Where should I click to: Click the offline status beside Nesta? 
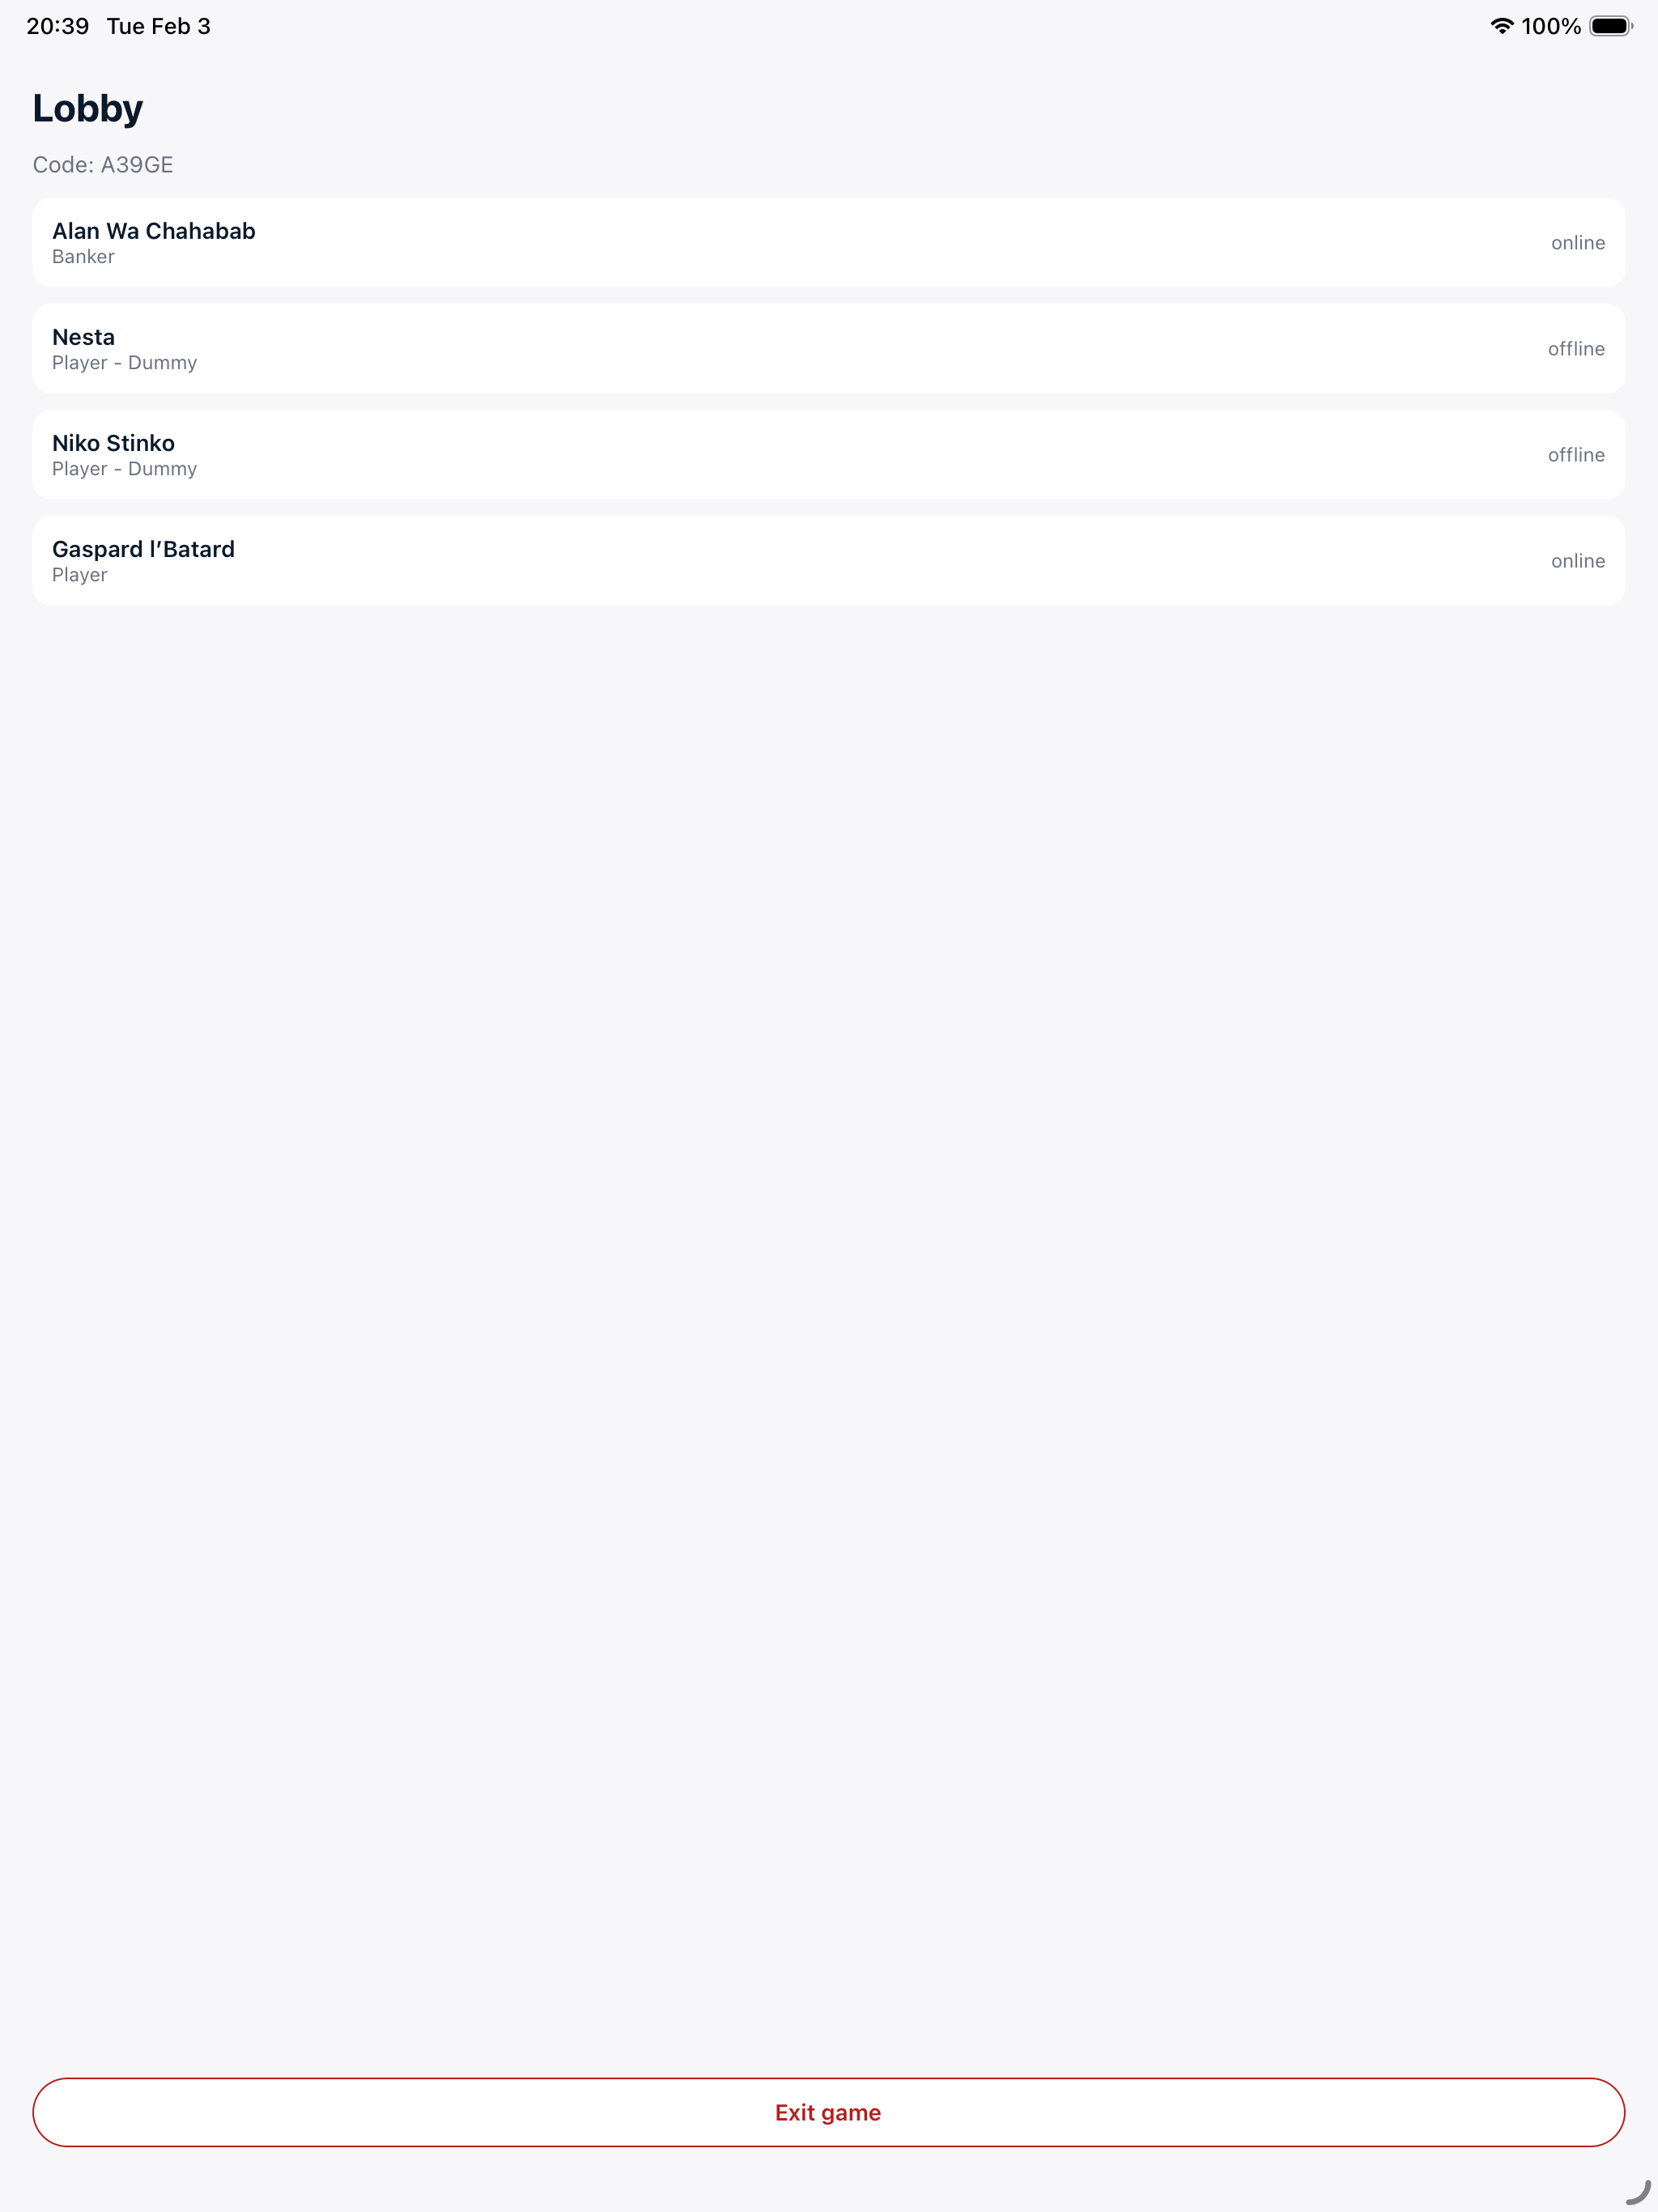pos(1575,349)
